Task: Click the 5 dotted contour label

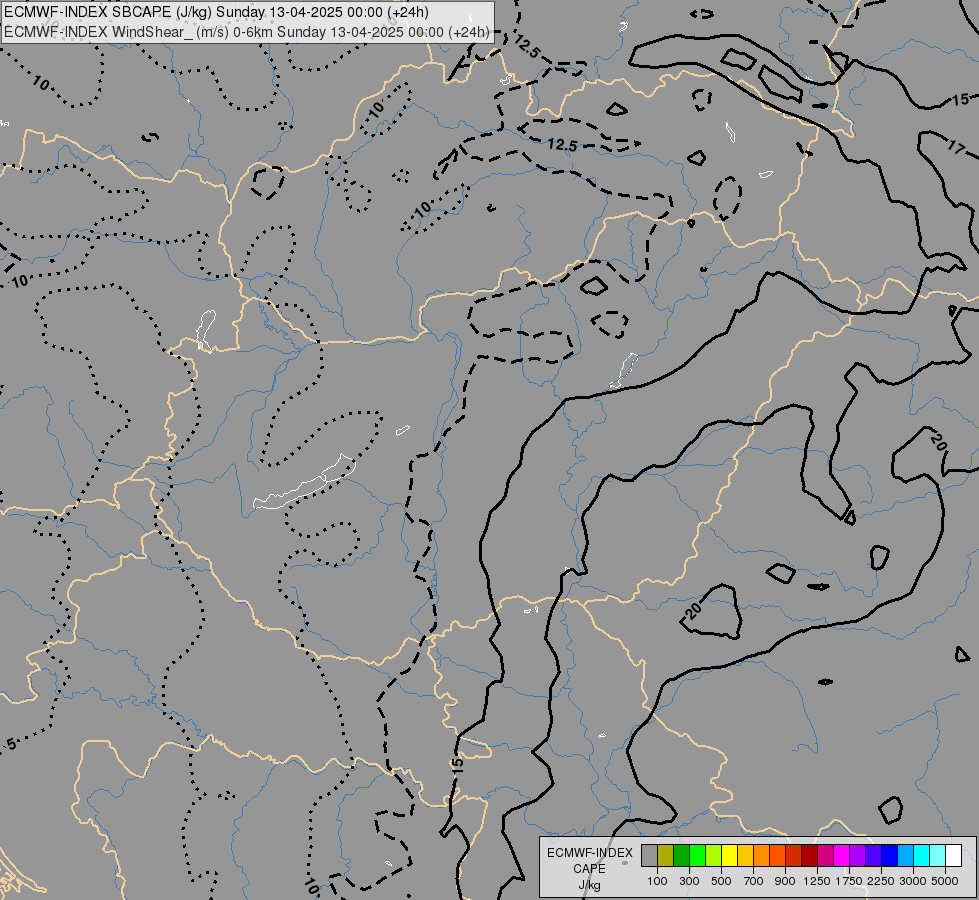Action: point(11,744)
